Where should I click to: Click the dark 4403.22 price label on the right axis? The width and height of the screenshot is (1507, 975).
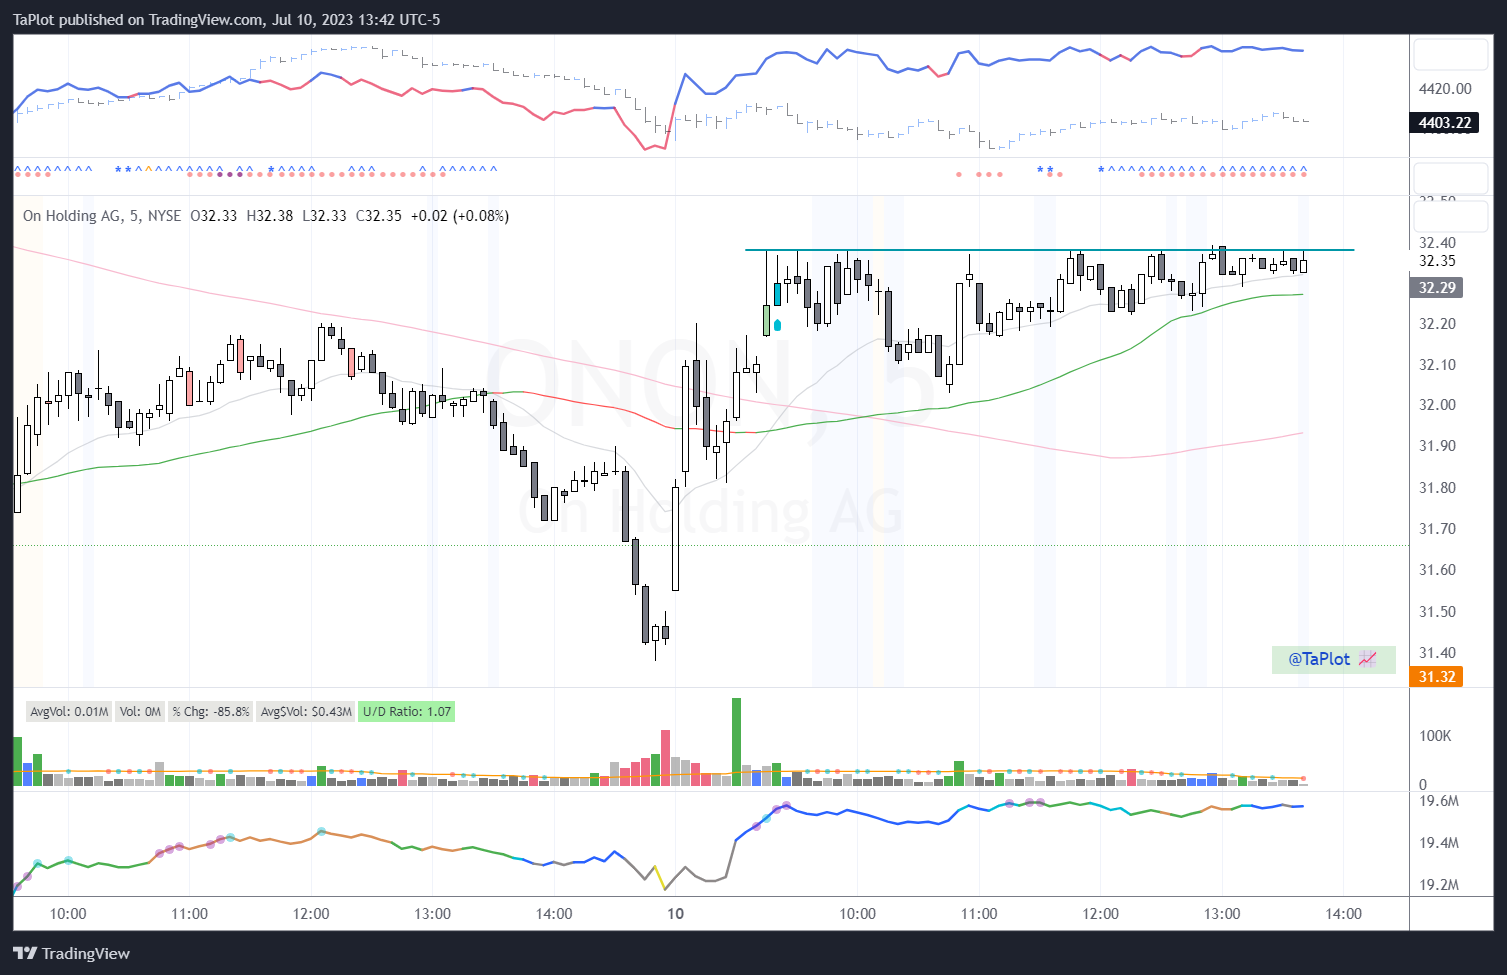coord(1443,124)
